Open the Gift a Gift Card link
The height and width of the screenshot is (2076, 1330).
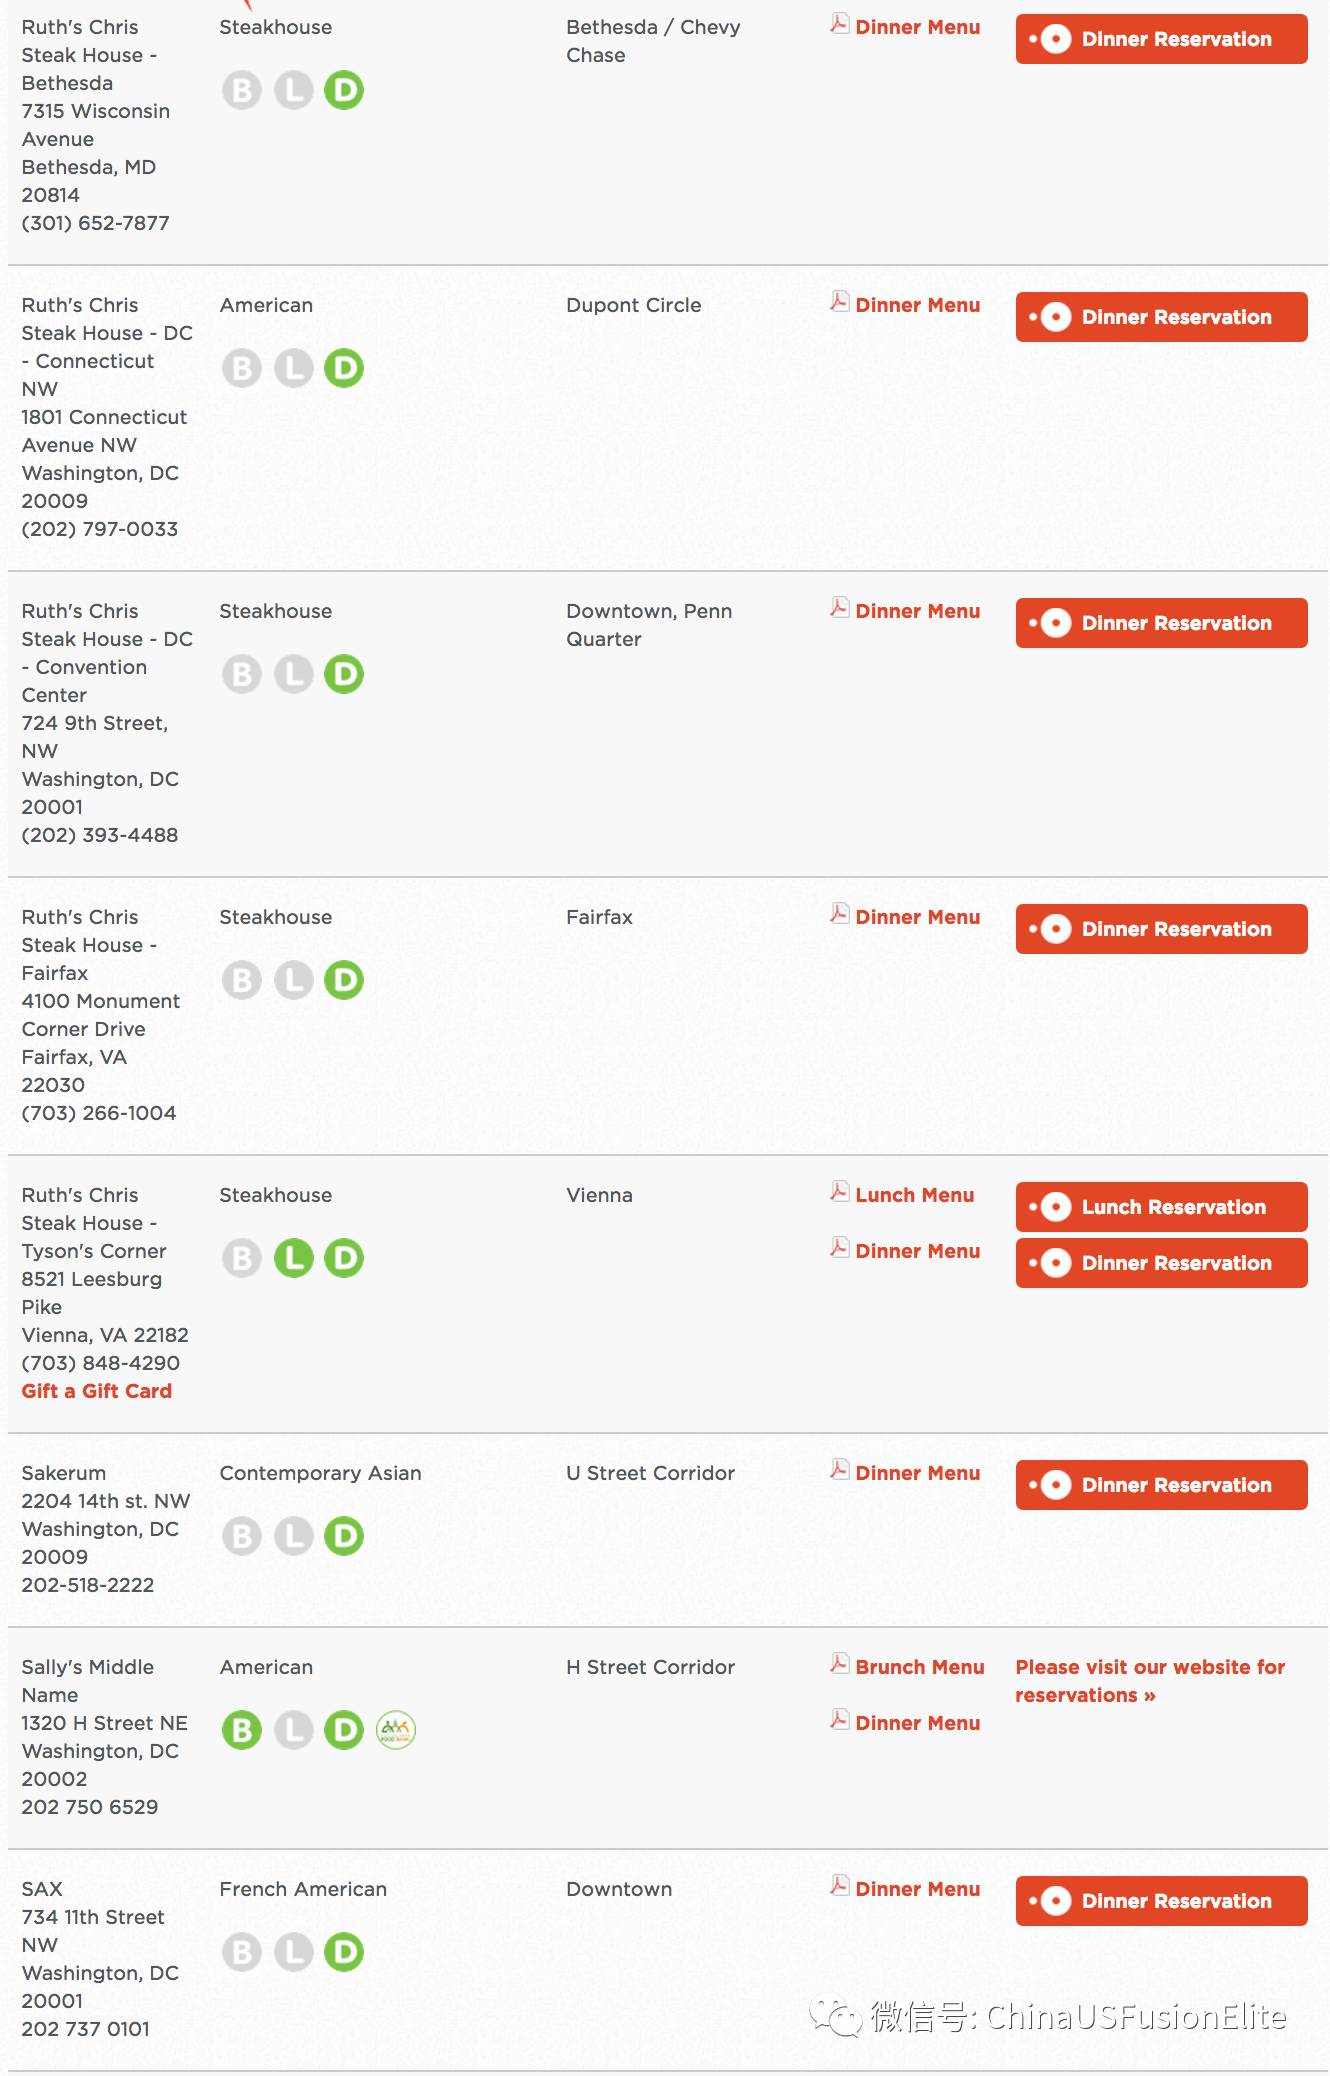(97, 1391)
